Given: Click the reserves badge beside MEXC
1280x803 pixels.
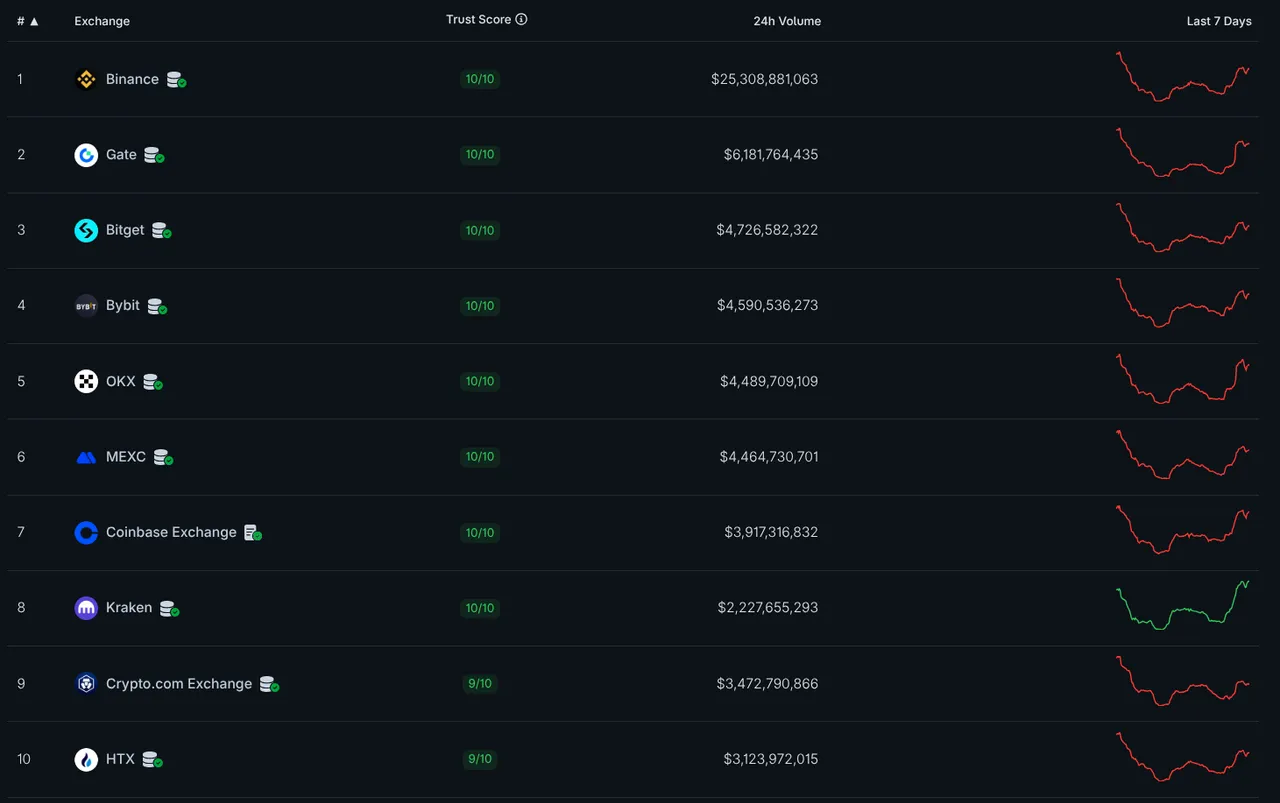Looking at the screenshot, I should 163,457.
